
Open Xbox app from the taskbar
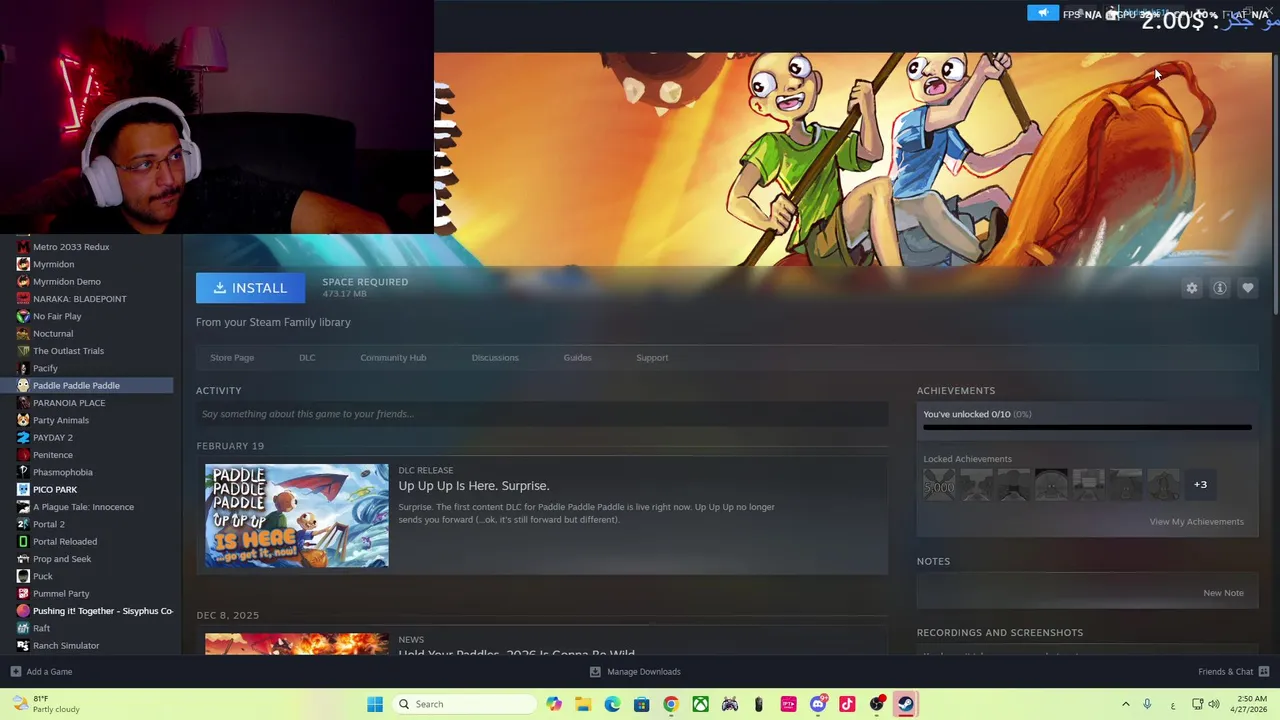point(701,704)
